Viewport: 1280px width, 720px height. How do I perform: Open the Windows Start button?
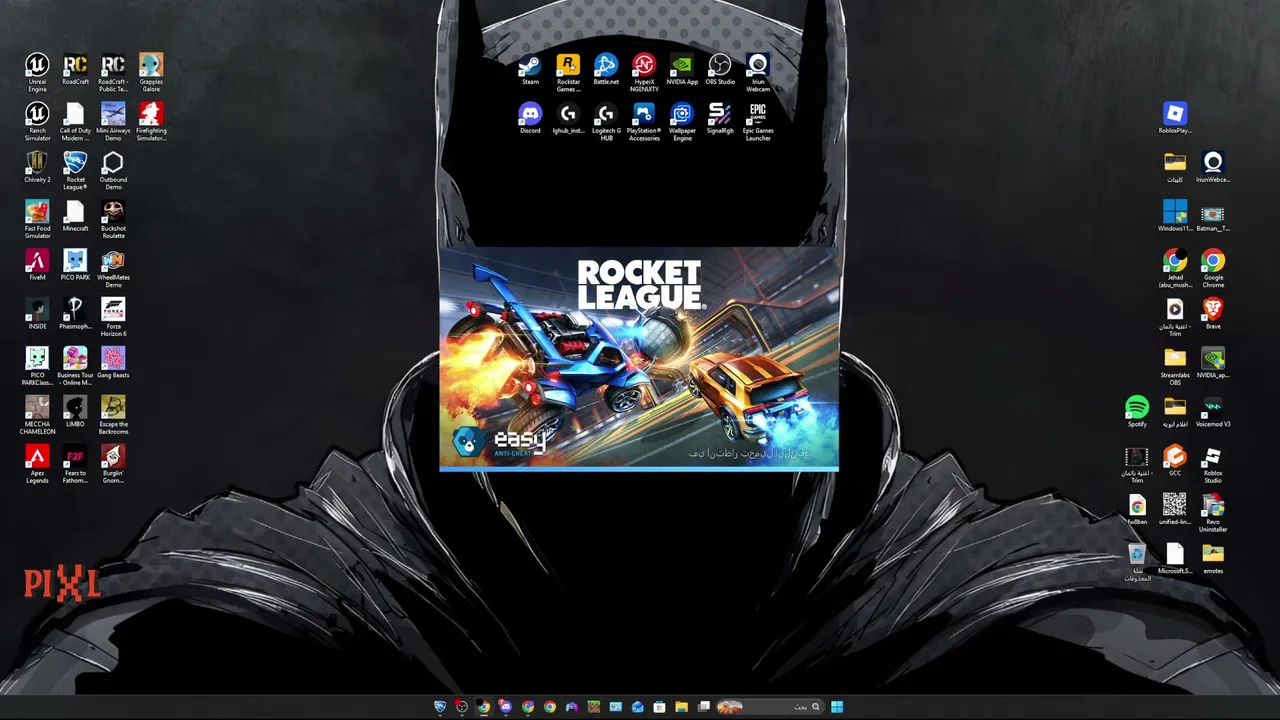[x=837, y=707]
